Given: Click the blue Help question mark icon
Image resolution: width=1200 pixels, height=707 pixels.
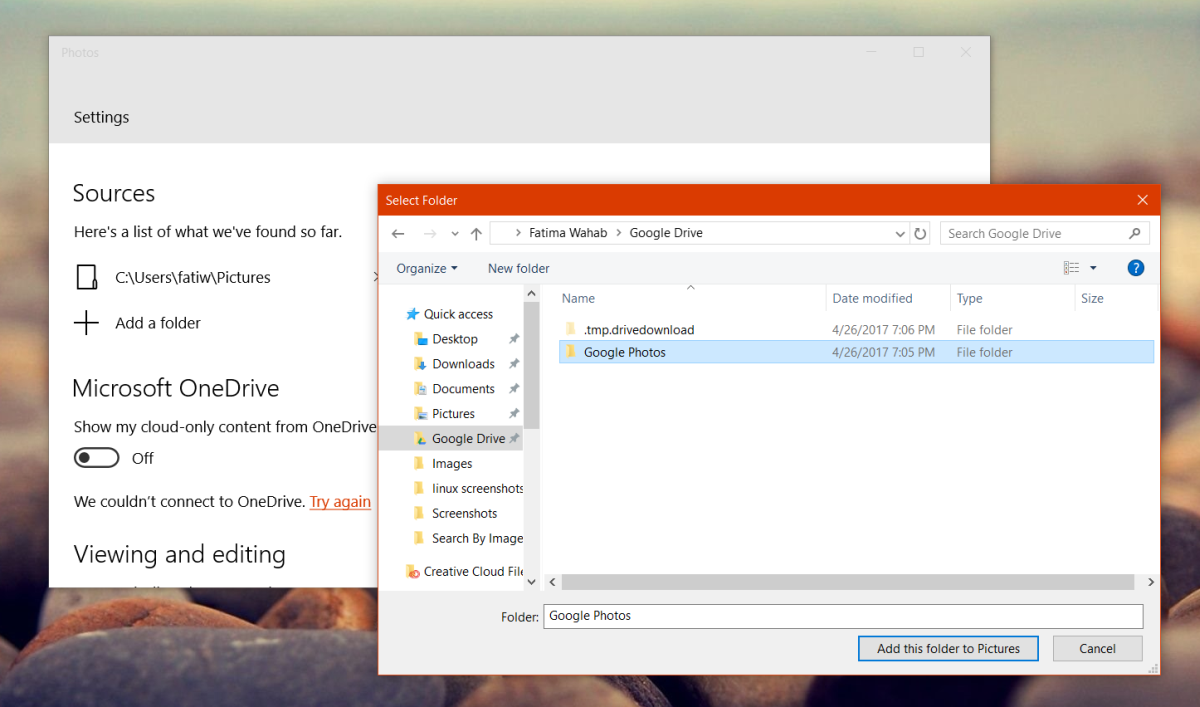Looking at the screenshot, I should (x=1135, y=268).
